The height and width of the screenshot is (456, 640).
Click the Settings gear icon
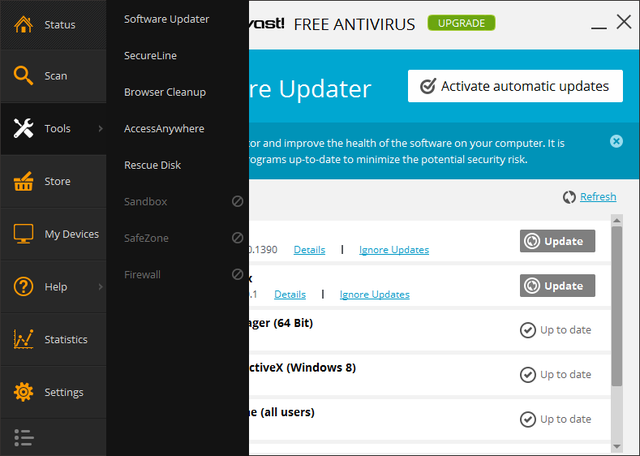23,392
